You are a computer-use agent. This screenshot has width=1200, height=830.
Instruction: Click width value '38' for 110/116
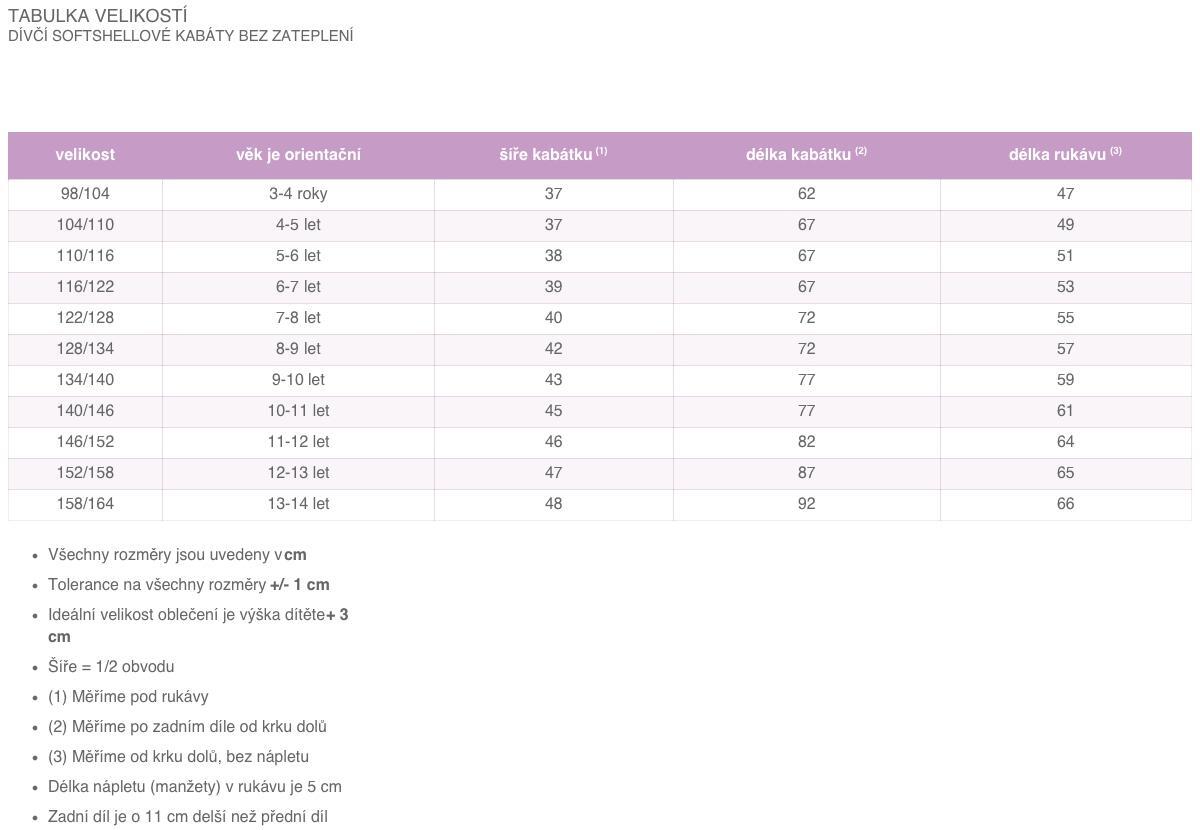click(553, 256)
